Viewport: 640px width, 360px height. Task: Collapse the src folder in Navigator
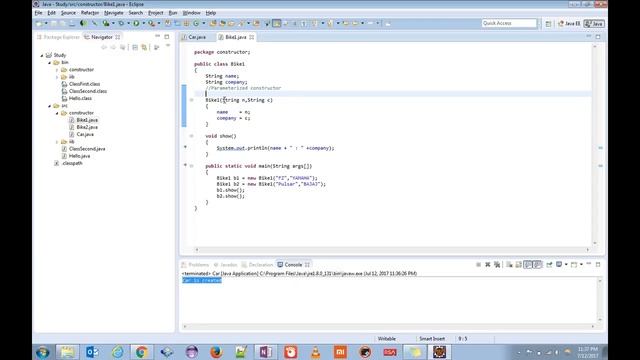point(49,106)
